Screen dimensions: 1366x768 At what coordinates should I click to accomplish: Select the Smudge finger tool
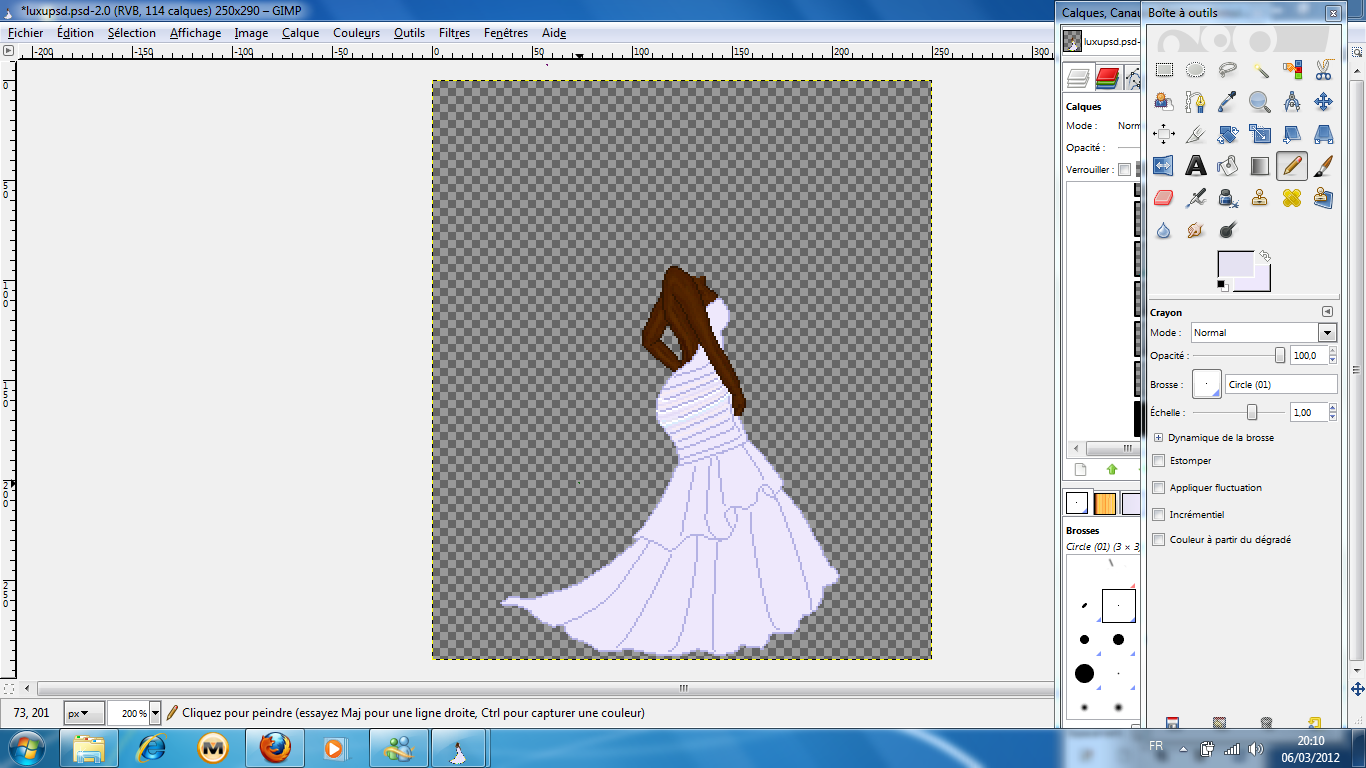pos(1196,230)
